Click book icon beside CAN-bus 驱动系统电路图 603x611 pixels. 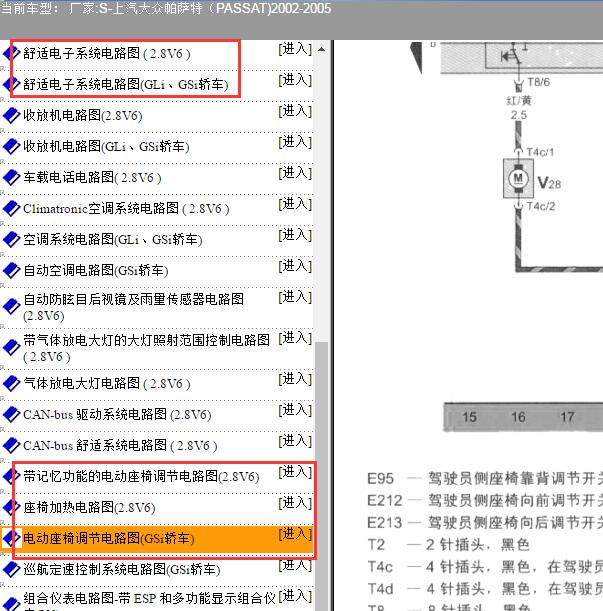(11, 414)
